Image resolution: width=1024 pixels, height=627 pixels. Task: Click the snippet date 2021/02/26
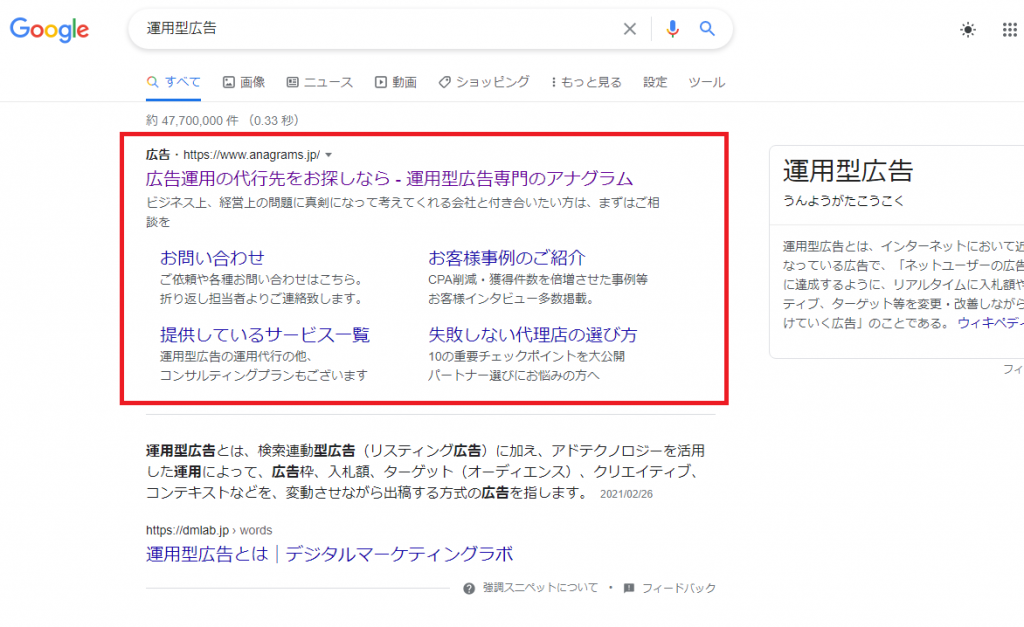pyautogui.click(x=626, y=494)
